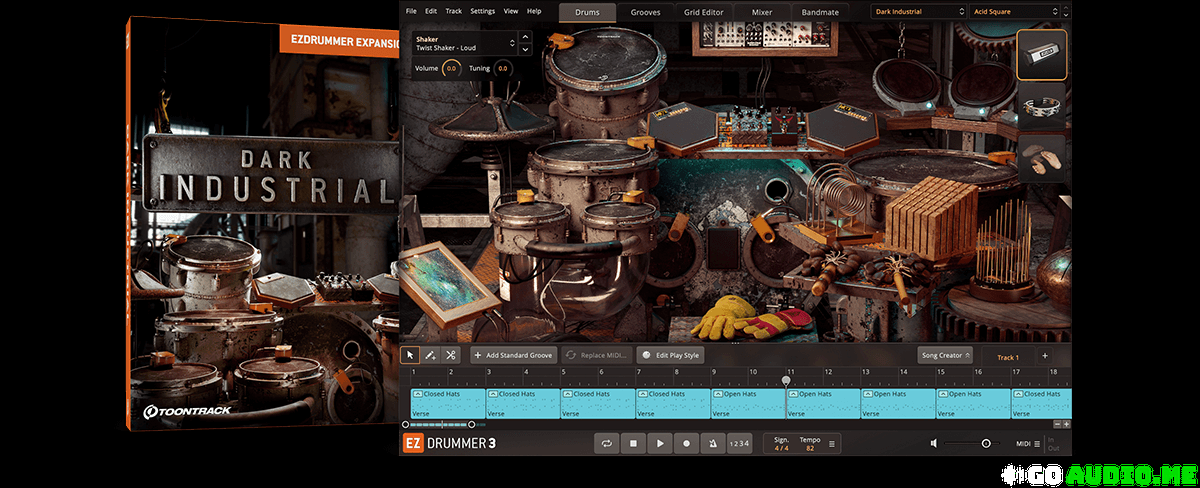This screenshot has height=488, width=1200.
Task: Toggle loop playback
Action: pyautogui.click(x=607, y=443)
